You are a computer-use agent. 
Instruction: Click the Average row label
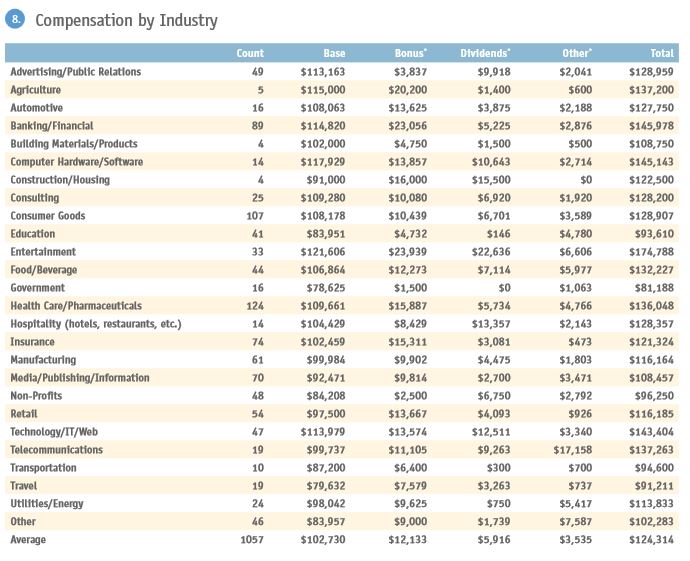[x=28, y=540]
